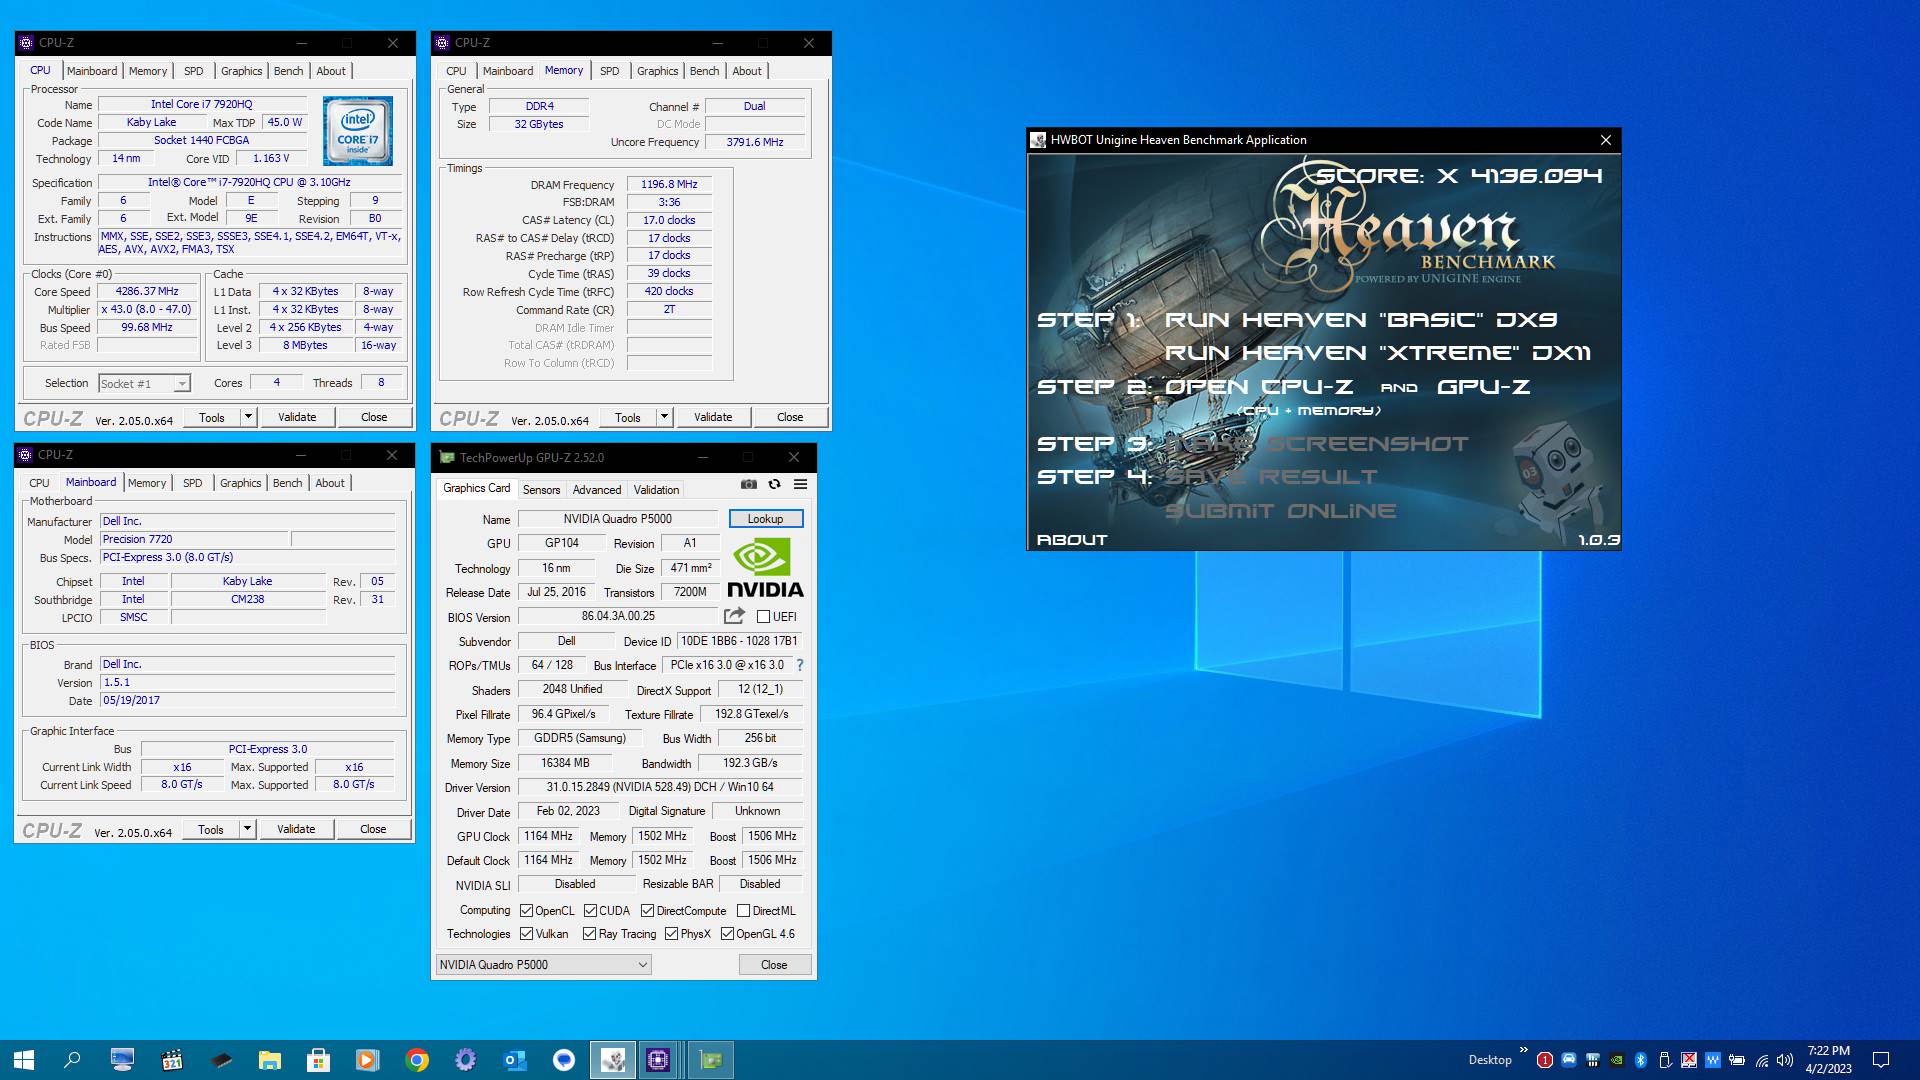Open the Windows Start menu

(24, 1060)
